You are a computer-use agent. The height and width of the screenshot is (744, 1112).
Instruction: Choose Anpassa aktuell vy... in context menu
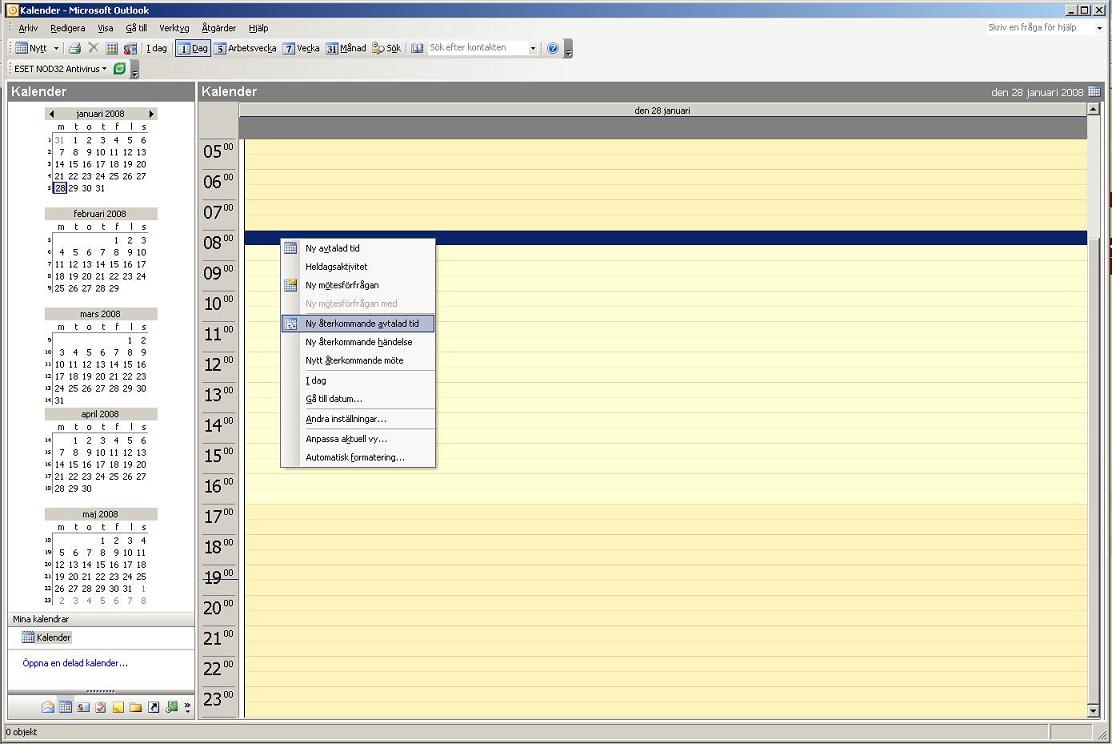[x=358, y=439]
